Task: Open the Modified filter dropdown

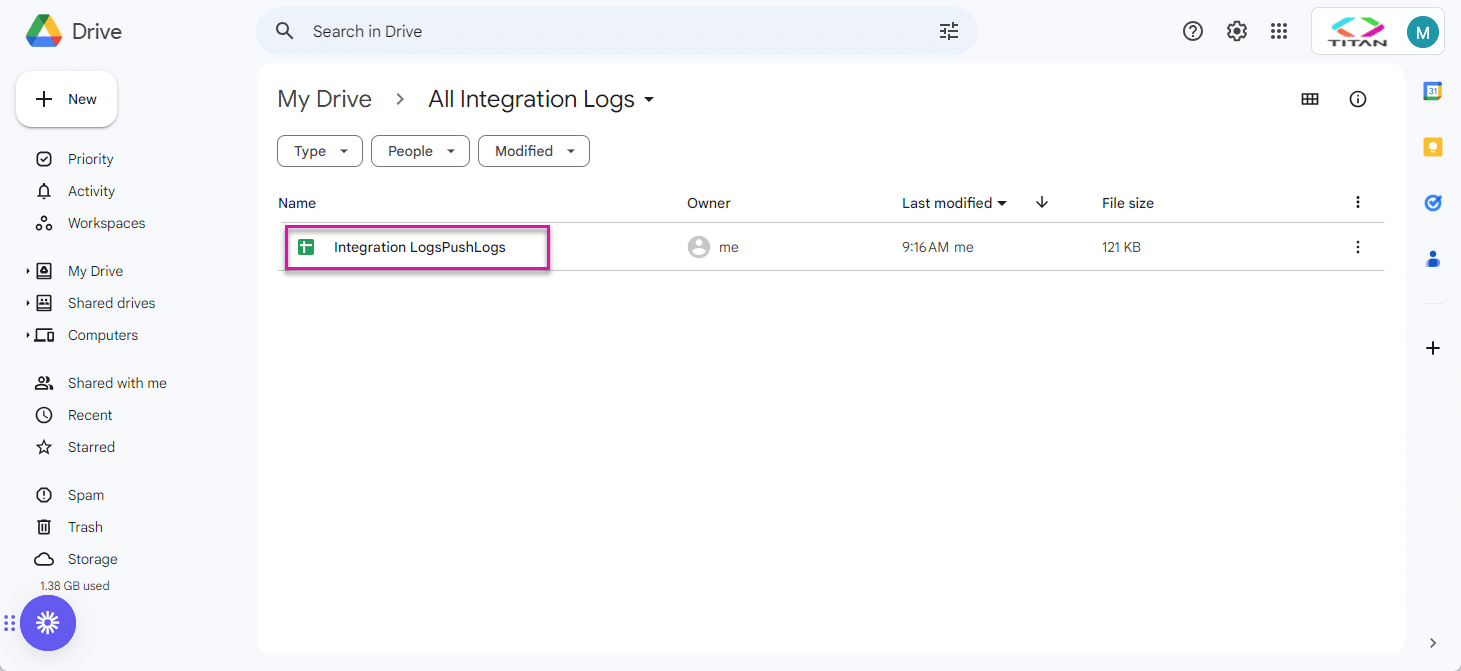Action: (x=534, y=151)
